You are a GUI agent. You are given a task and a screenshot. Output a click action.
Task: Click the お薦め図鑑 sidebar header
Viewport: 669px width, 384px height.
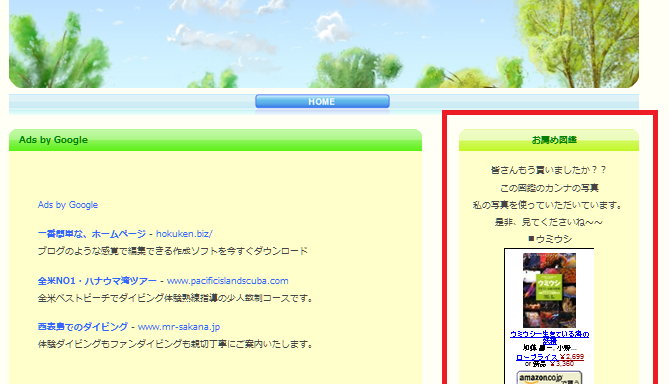(x=549, y=140)
